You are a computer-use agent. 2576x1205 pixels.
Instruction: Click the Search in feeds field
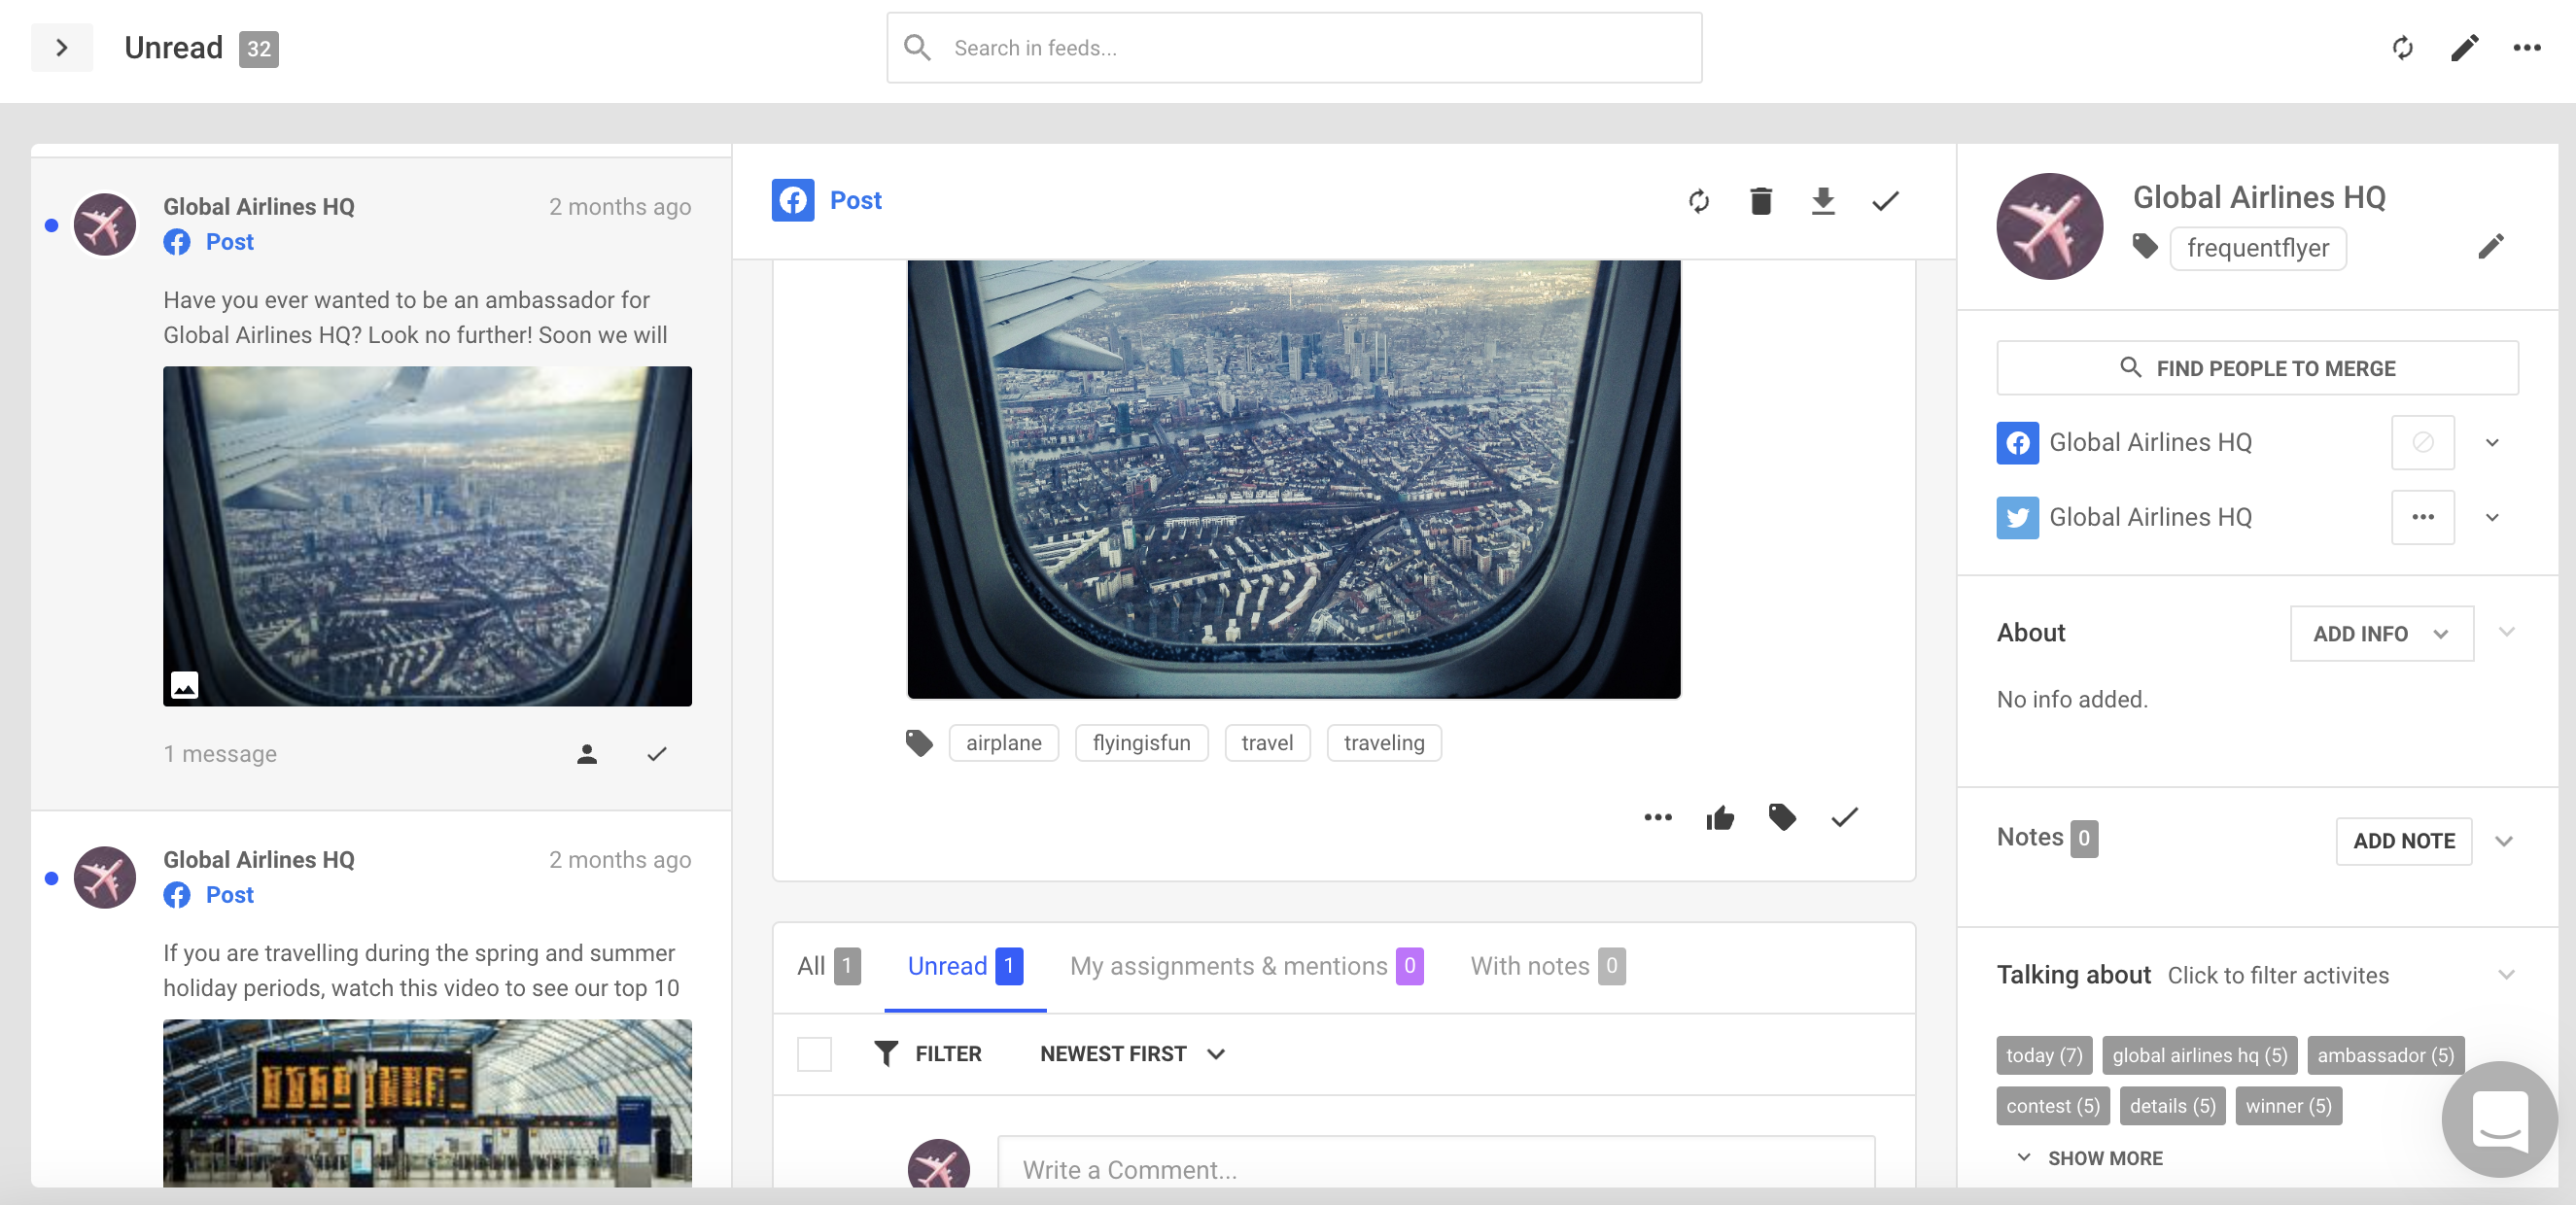click(x=1294, y=48)
